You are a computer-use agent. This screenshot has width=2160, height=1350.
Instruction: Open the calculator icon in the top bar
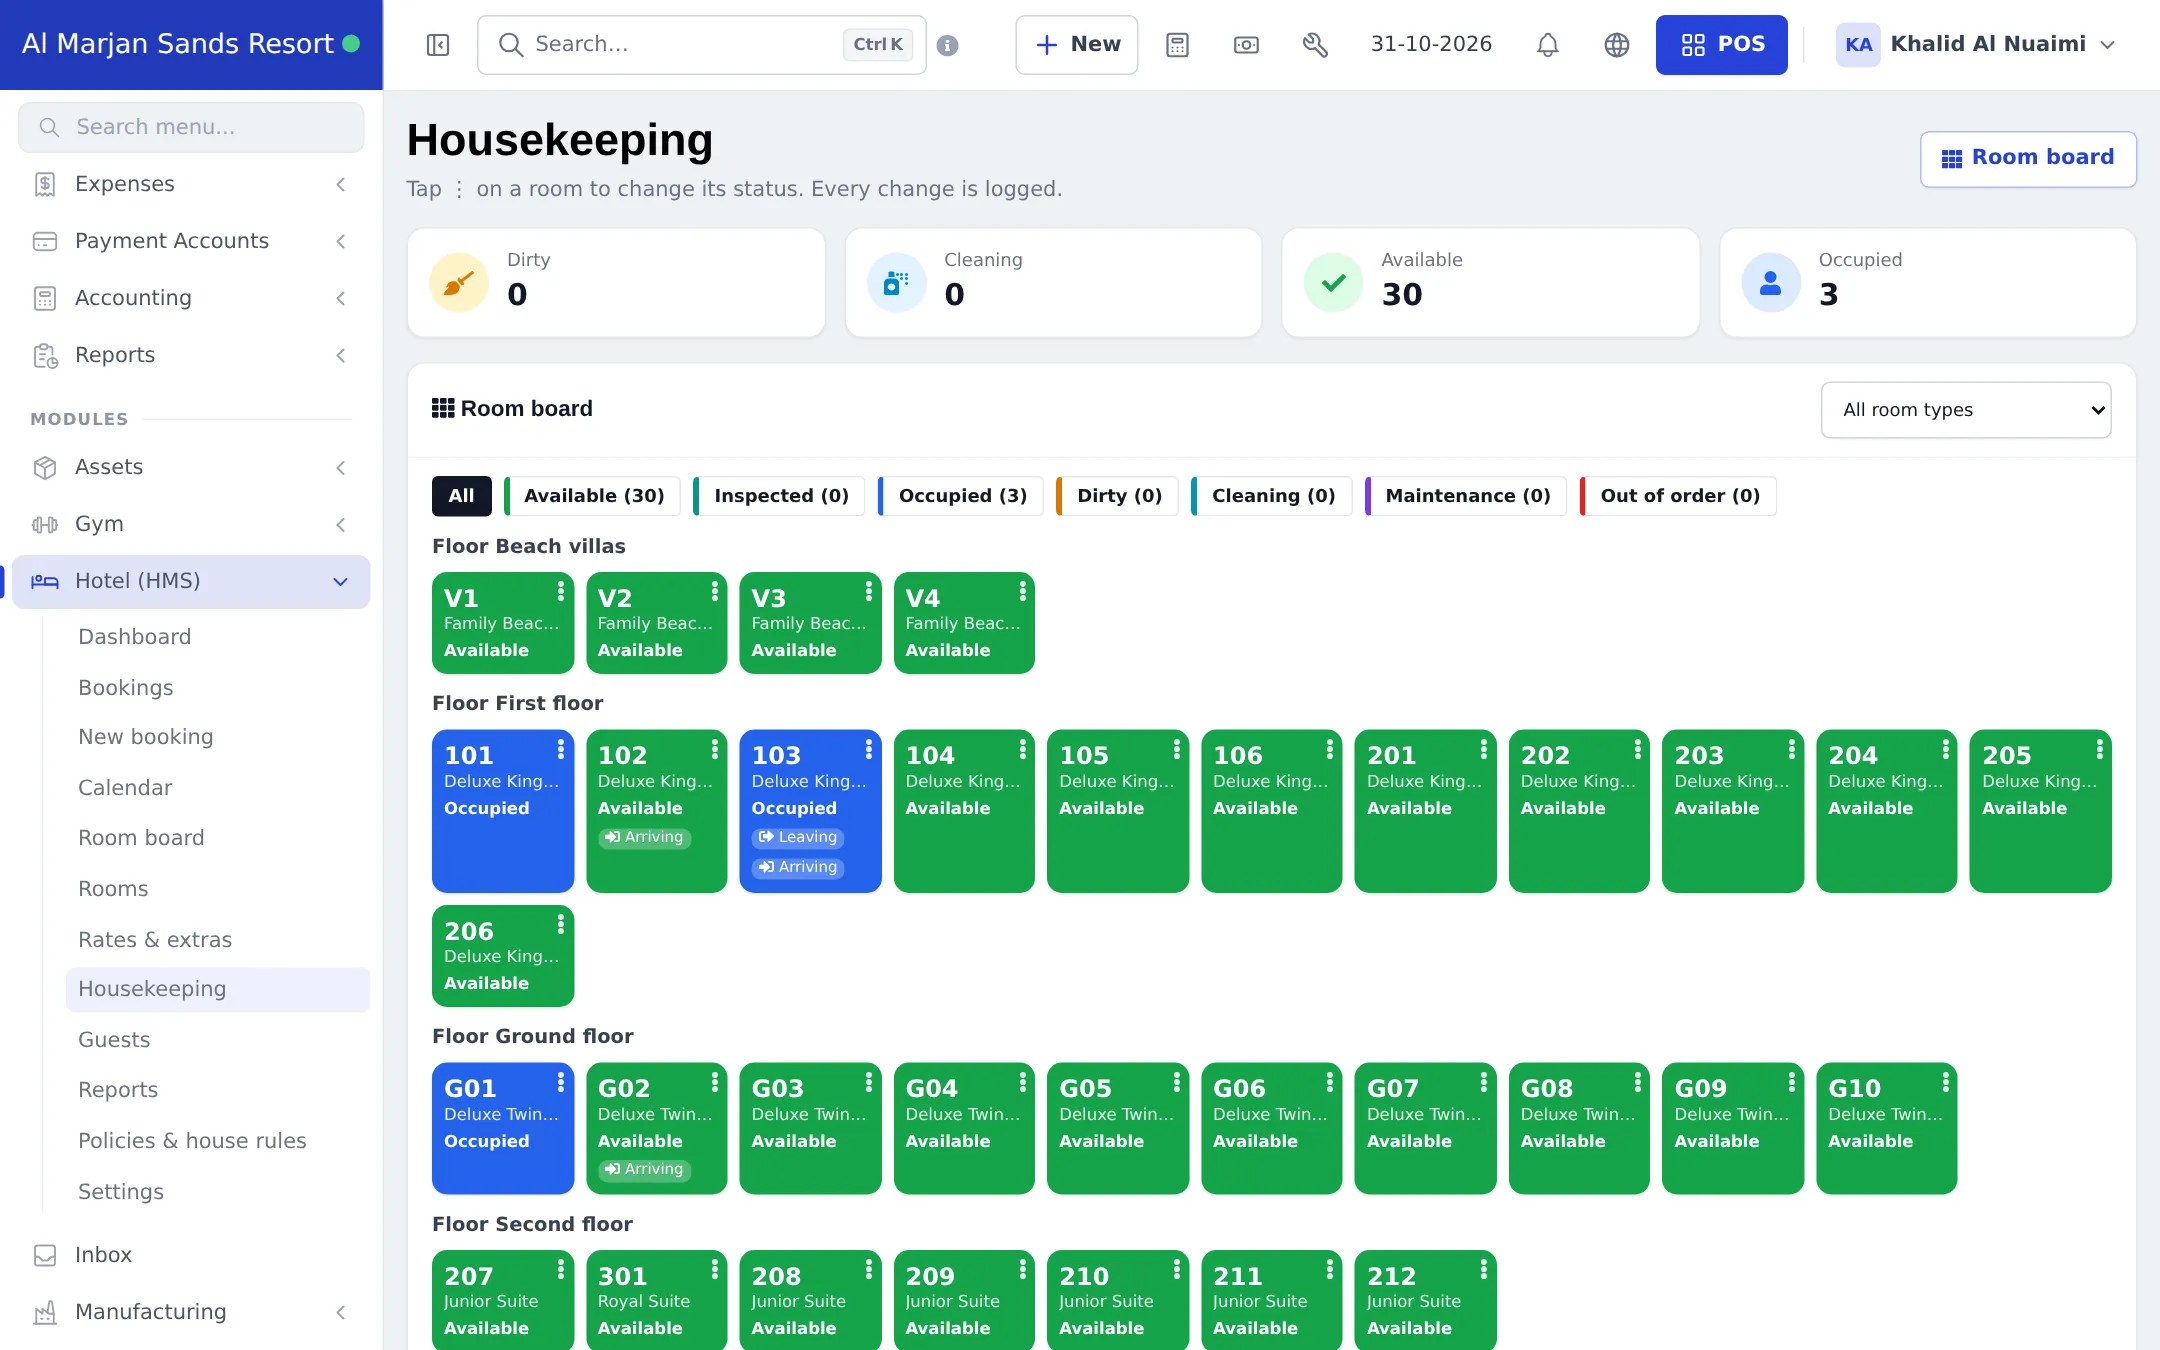coord(1177,45)
